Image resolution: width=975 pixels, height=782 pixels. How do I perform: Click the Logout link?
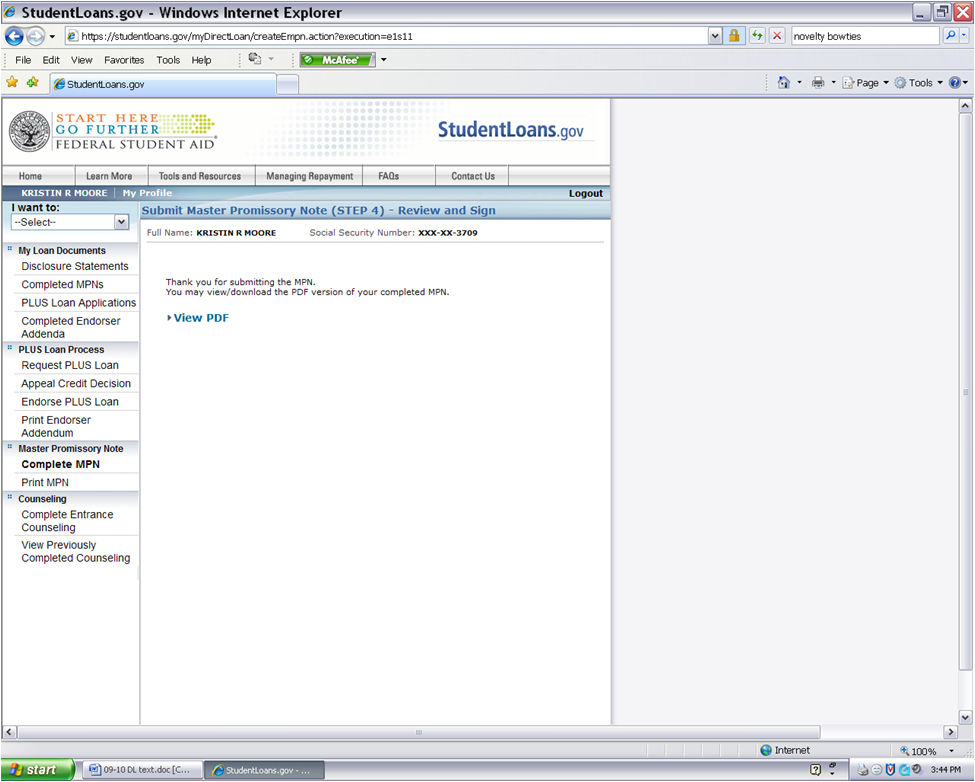585,193
